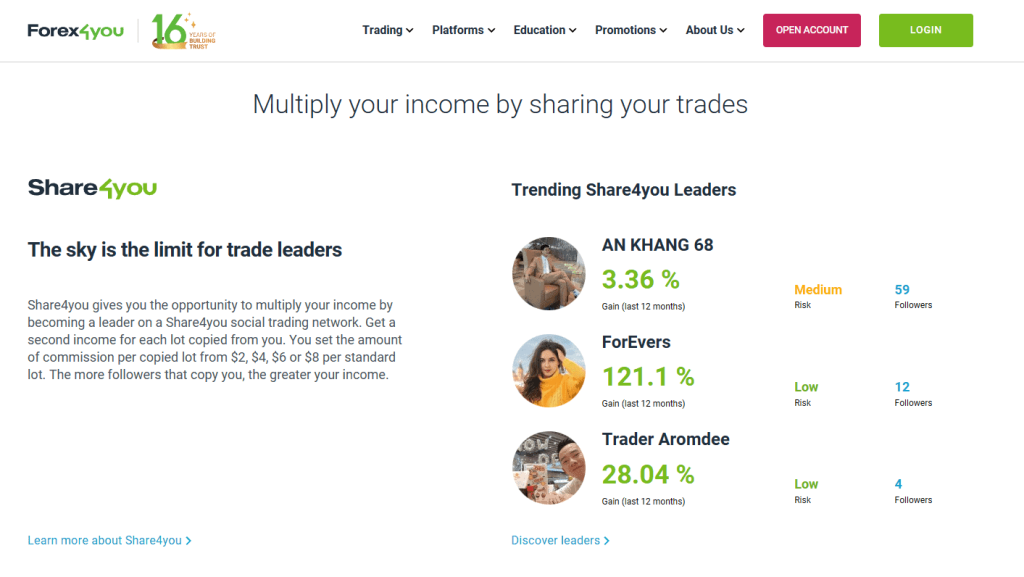The height and width of the screenshot is (577, 1024).
Task: Open the About Us menu
Action: click(715, 30)
